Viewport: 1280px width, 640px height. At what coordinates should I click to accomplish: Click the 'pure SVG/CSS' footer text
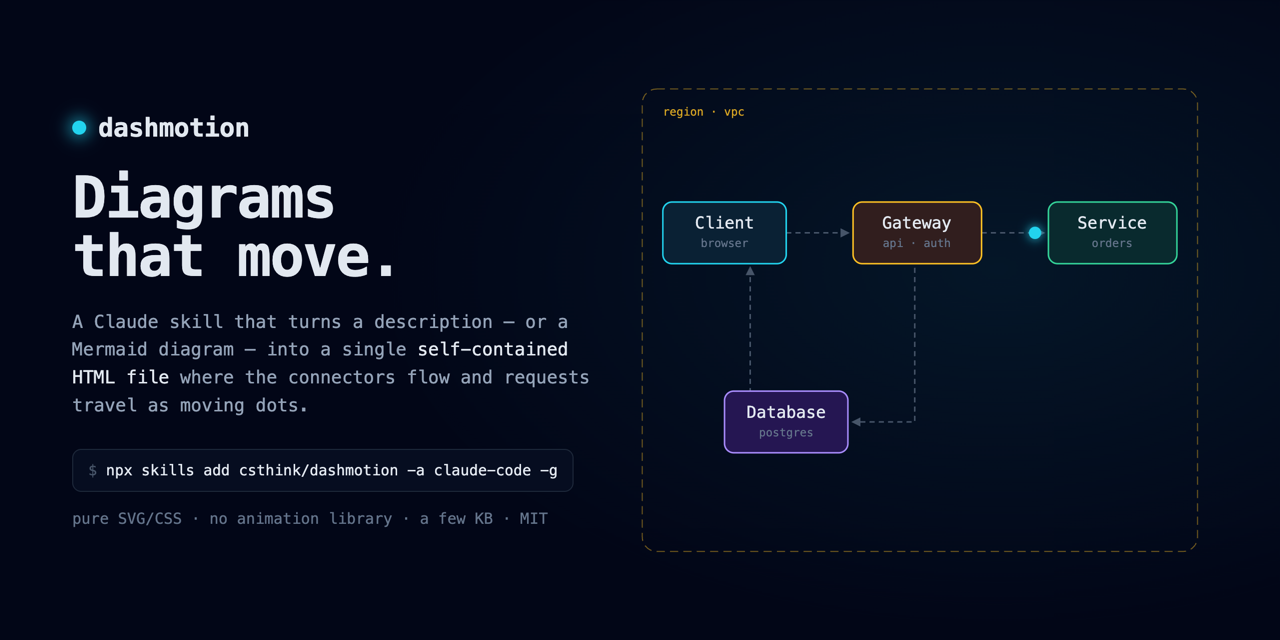point(127,519)
